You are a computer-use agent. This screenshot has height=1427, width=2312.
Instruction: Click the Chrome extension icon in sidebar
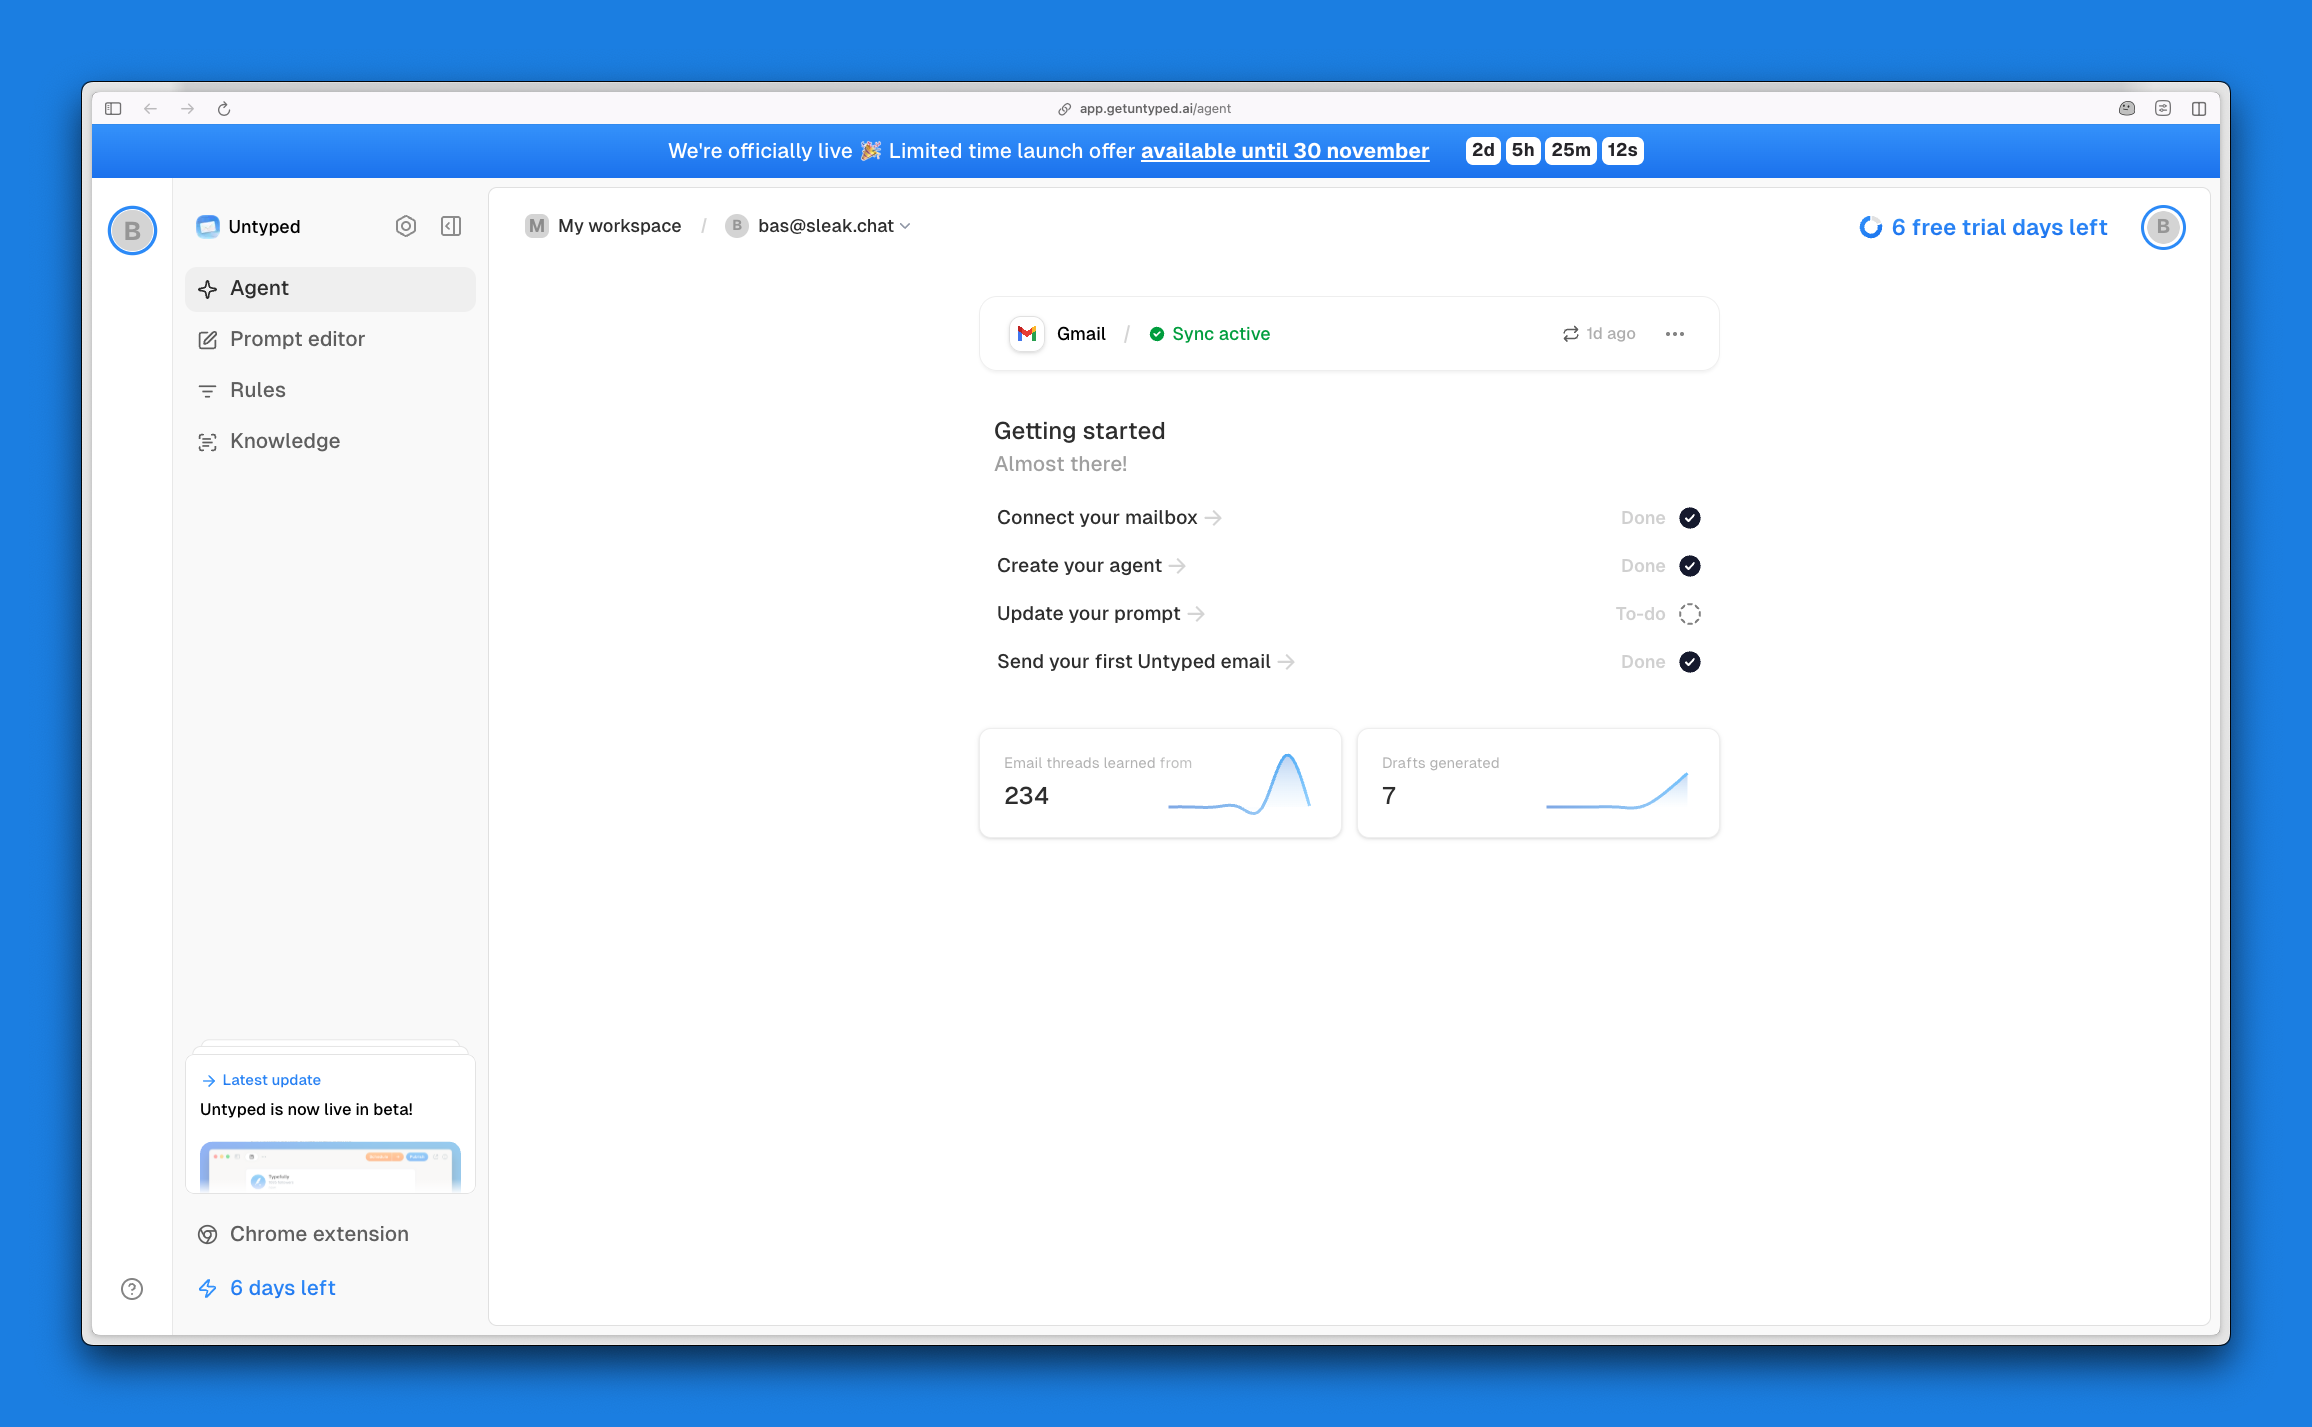208,1234
